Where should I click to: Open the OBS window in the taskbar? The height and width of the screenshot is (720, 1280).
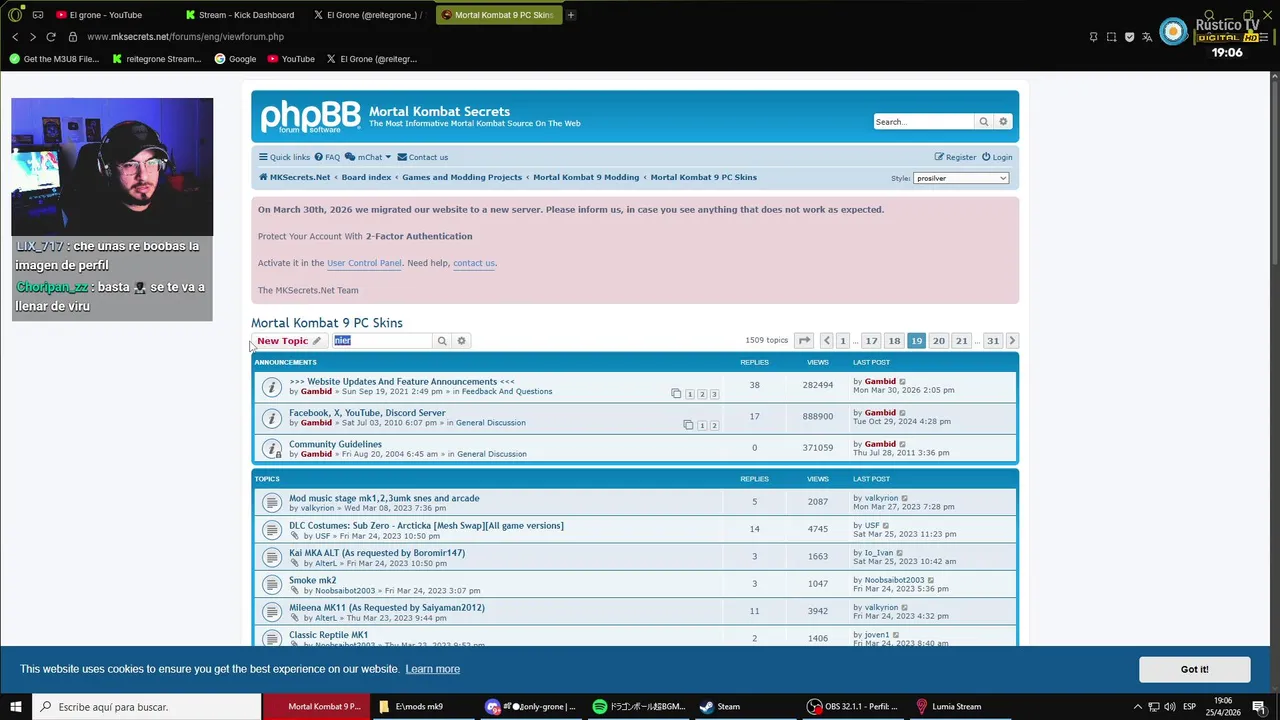[x=853, y=707]
